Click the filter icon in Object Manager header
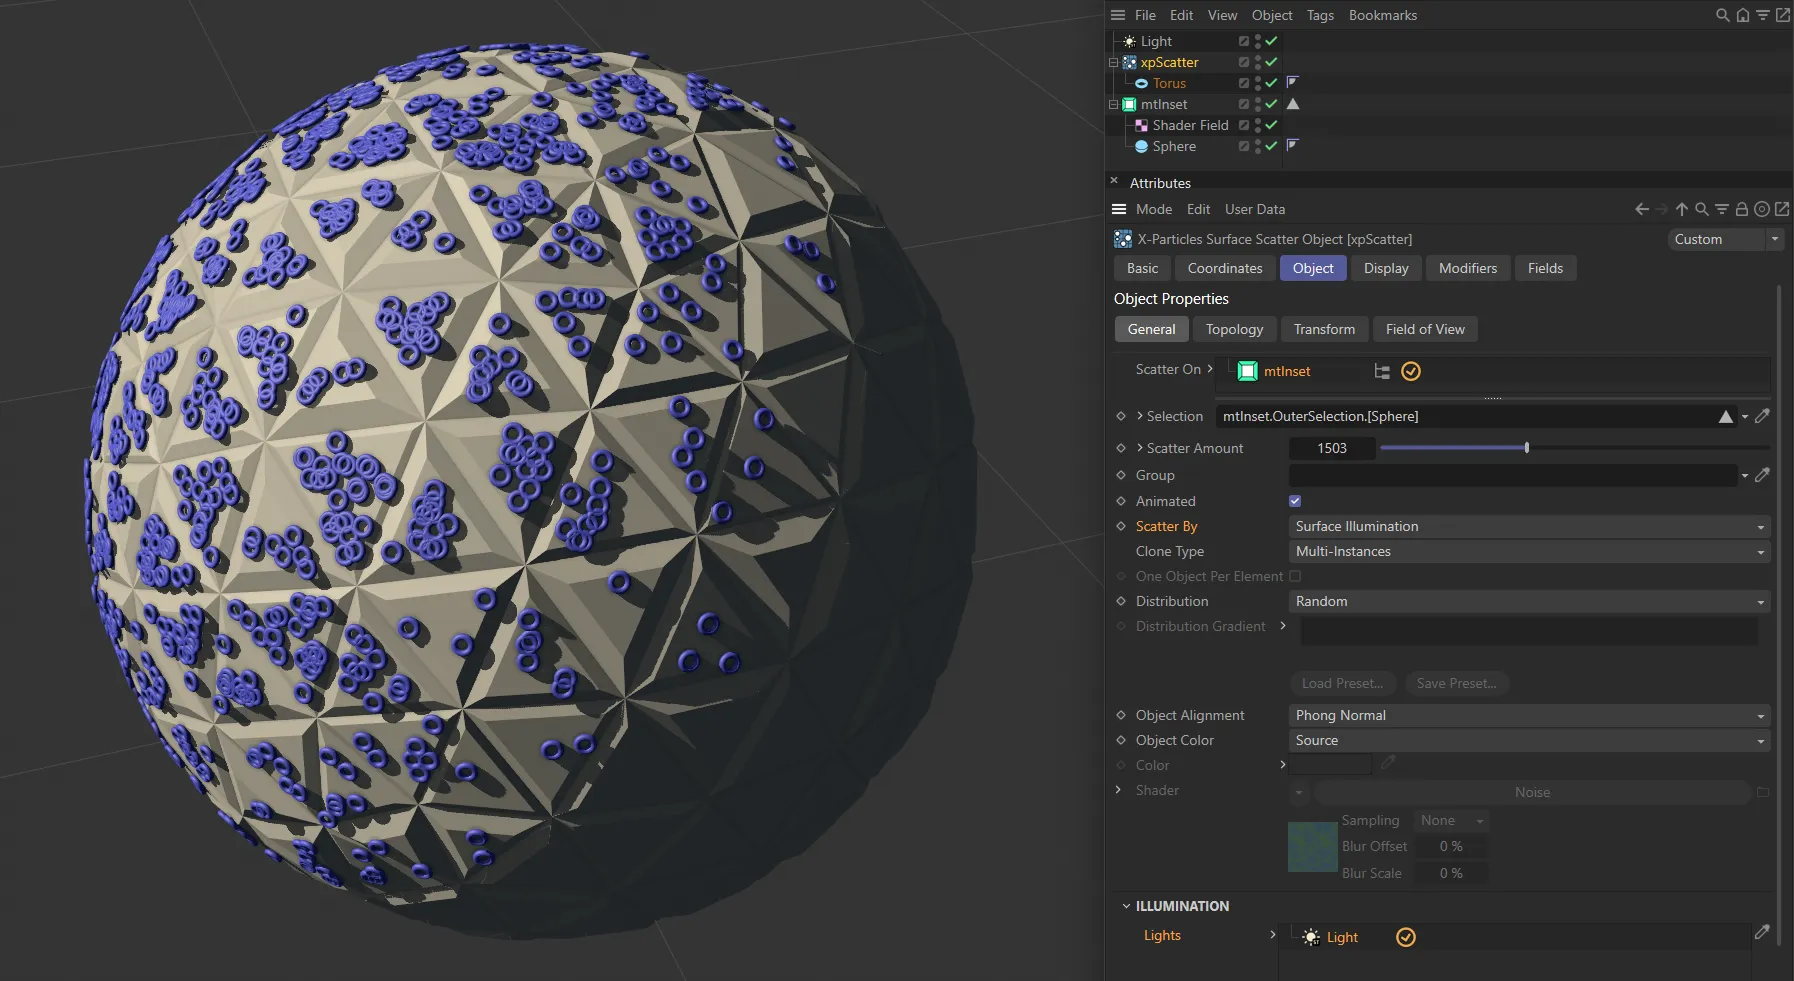The width and height of the screenshot is (1794, 981). (1763, 15)
